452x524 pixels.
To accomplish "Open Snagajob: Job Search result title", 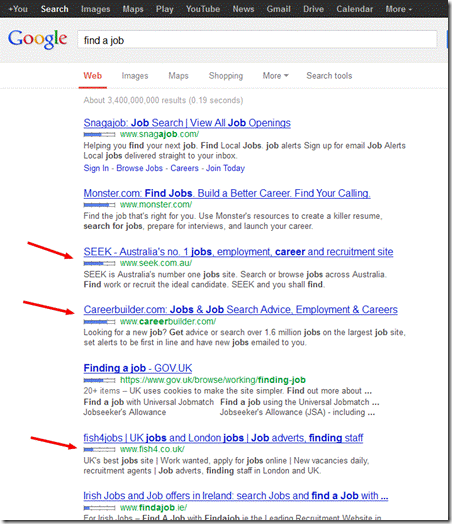I will pos(187,123).
